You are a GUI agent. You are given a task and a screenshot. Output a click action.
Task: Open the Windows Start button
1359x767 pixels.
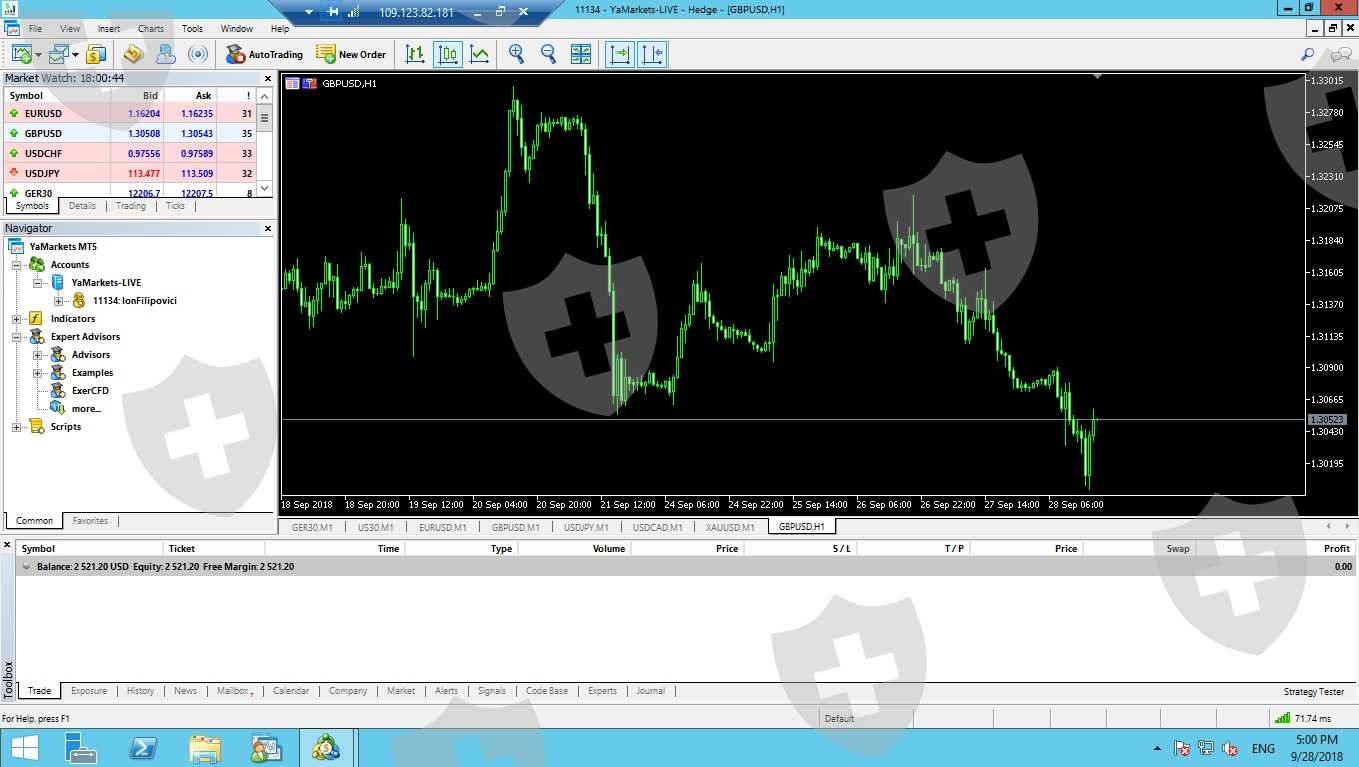(23, 748)
